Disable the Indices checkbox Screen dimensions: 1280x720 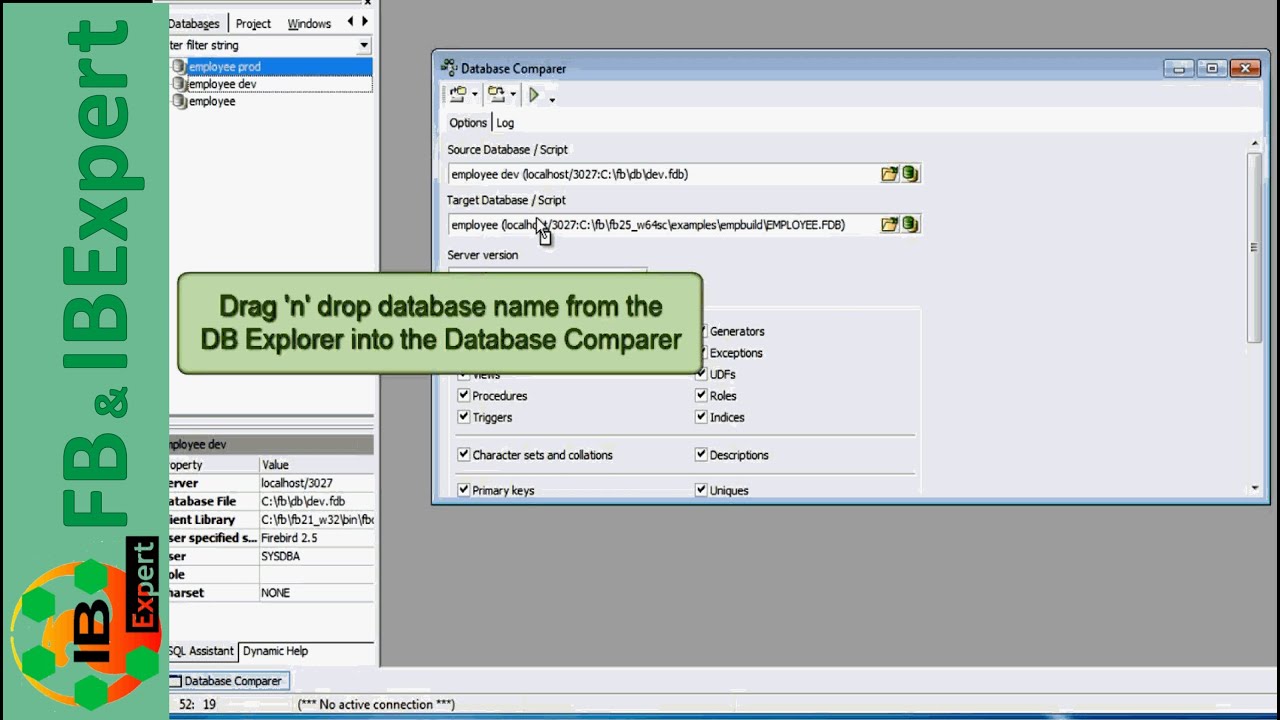(702, 417)
